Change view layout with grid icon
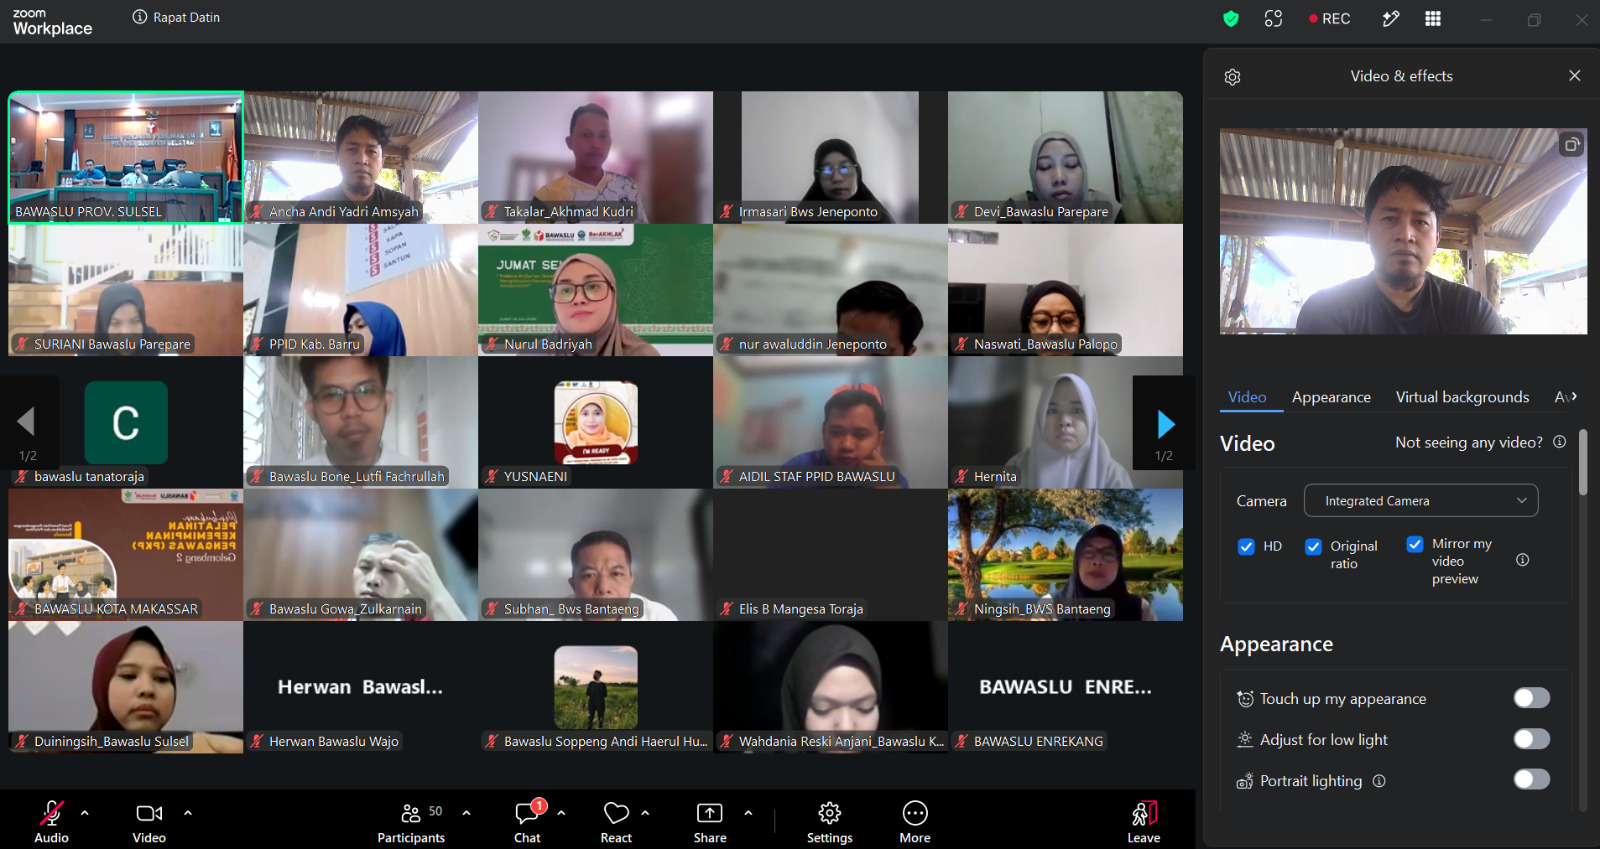 coord(1433,18)
